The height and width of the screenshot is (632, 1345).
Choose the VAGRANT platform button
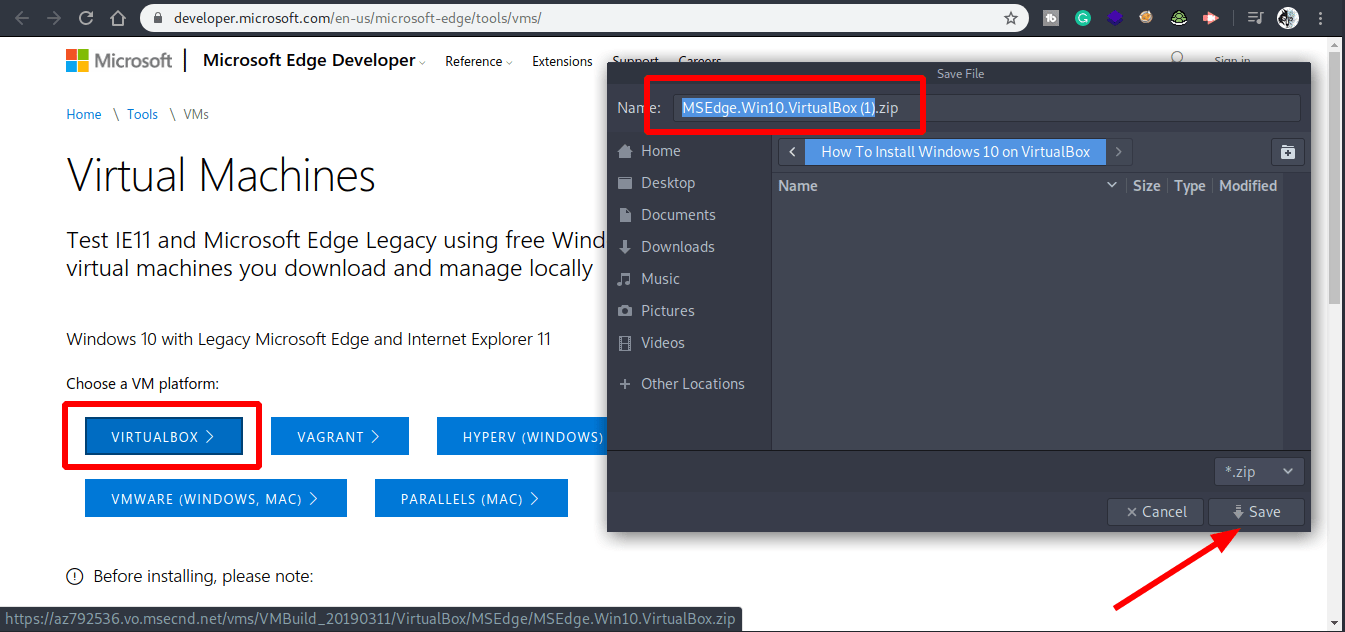click(339, 436)
